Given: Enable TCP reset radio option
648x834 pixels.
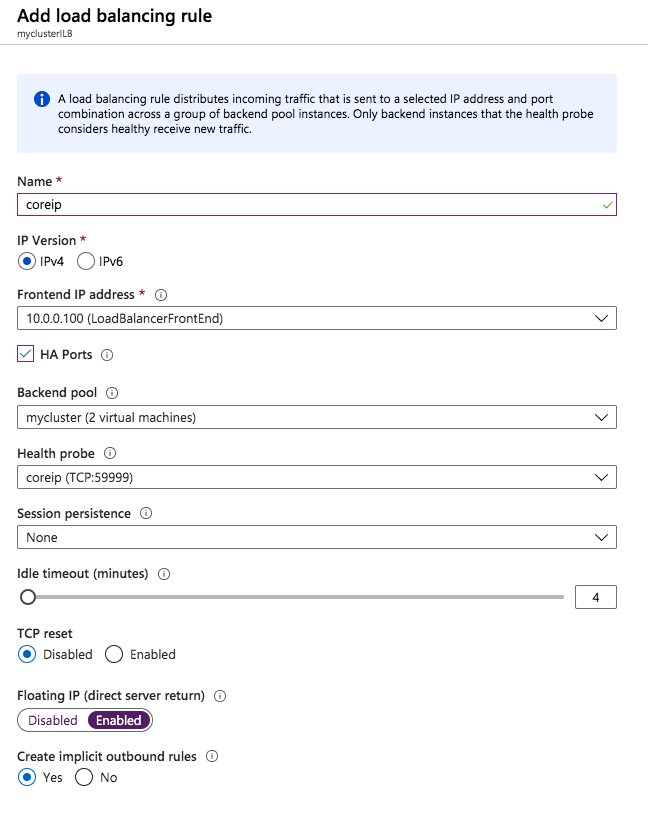Looking at the screenshot, I should point(114,654).
